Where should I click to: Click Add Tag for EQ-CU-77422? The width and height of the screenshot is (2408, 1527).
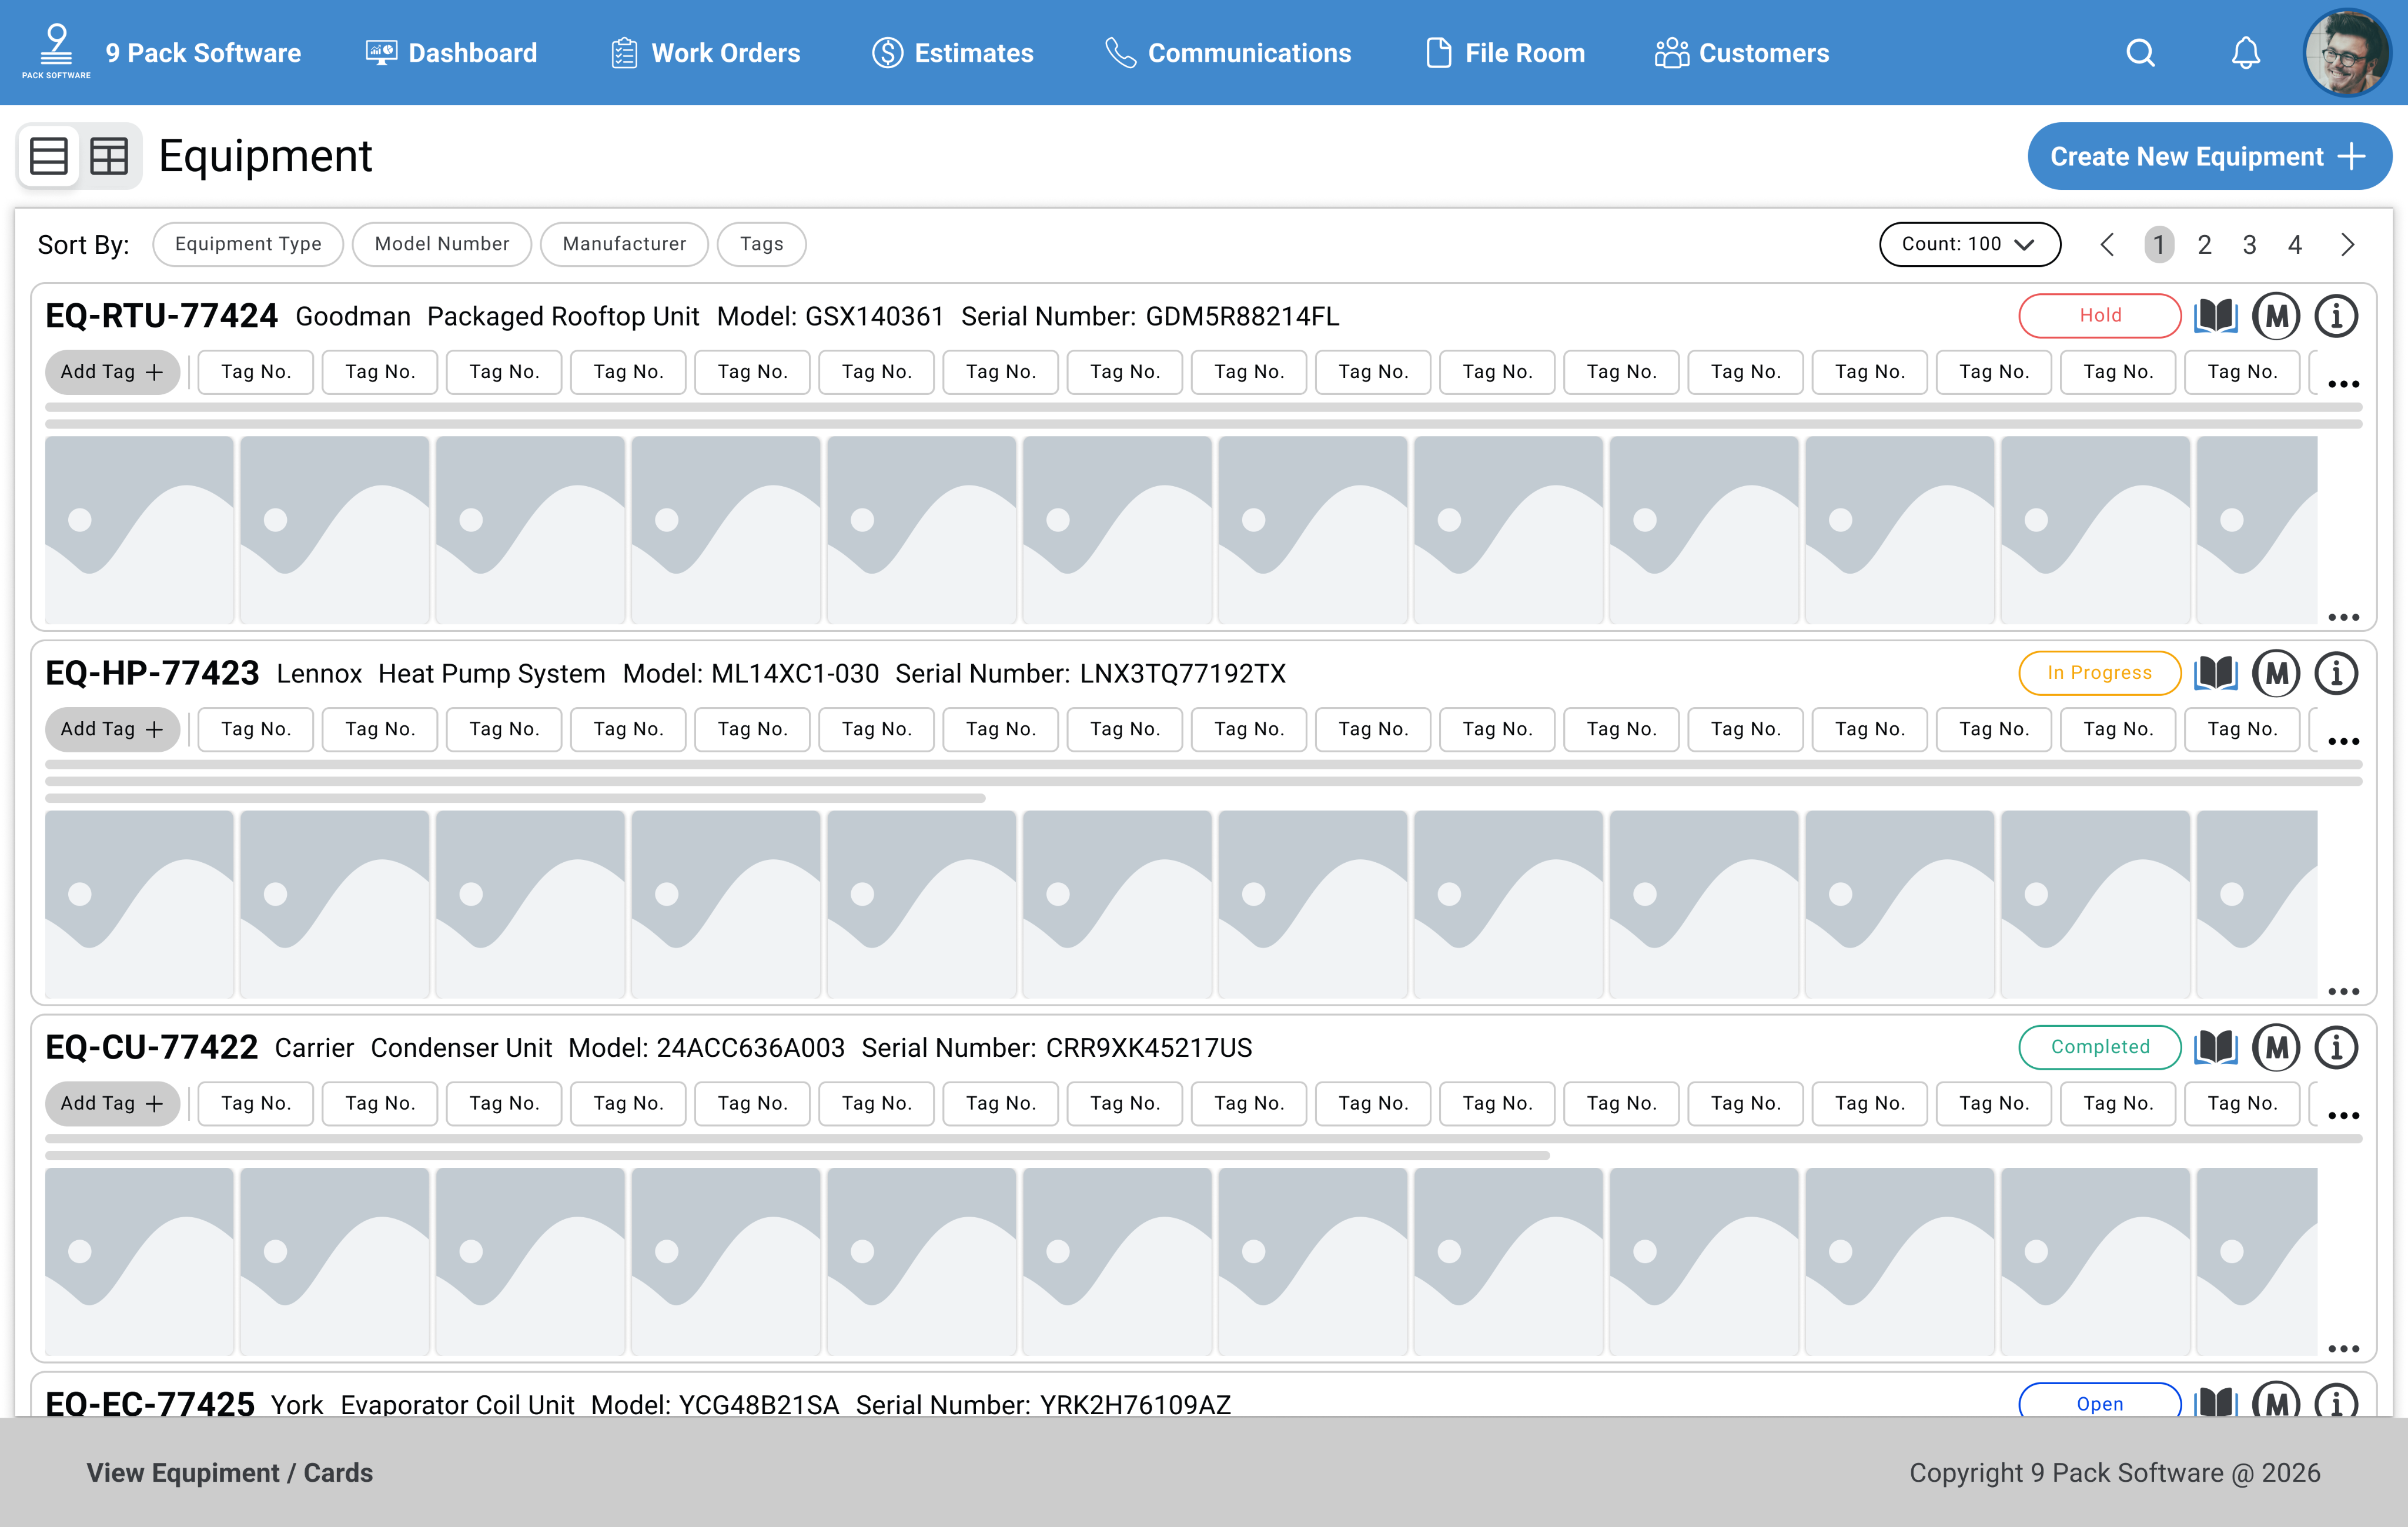(x=112, y=1103)
